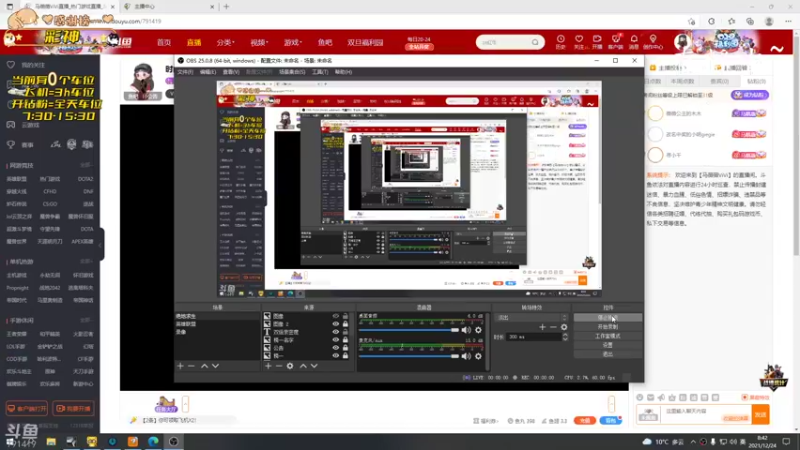The width and height of the screenshot is (800, 450).
Task: Open the 工具(T) menu in OBS
Action: tap(320, 72)
